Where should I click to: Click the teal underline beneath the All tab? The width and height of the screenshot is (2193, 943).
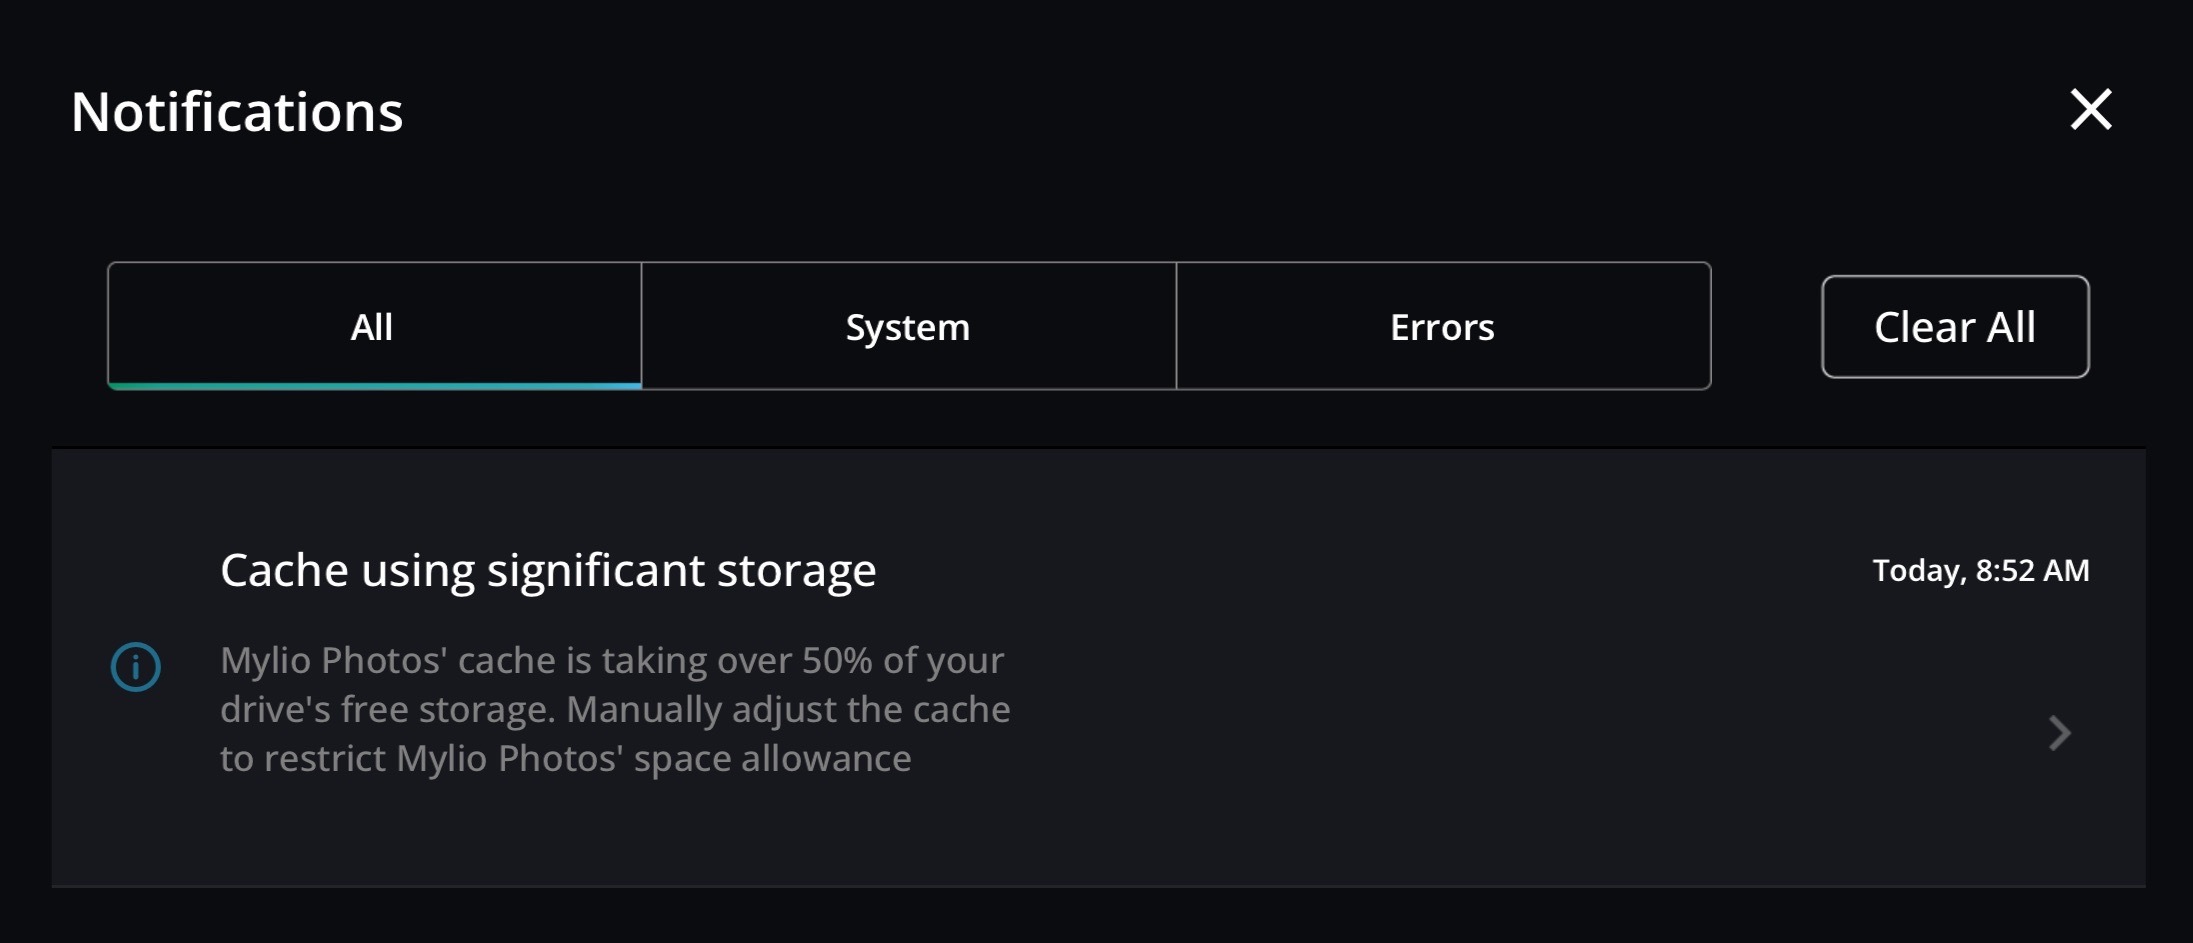click(374, 385)
